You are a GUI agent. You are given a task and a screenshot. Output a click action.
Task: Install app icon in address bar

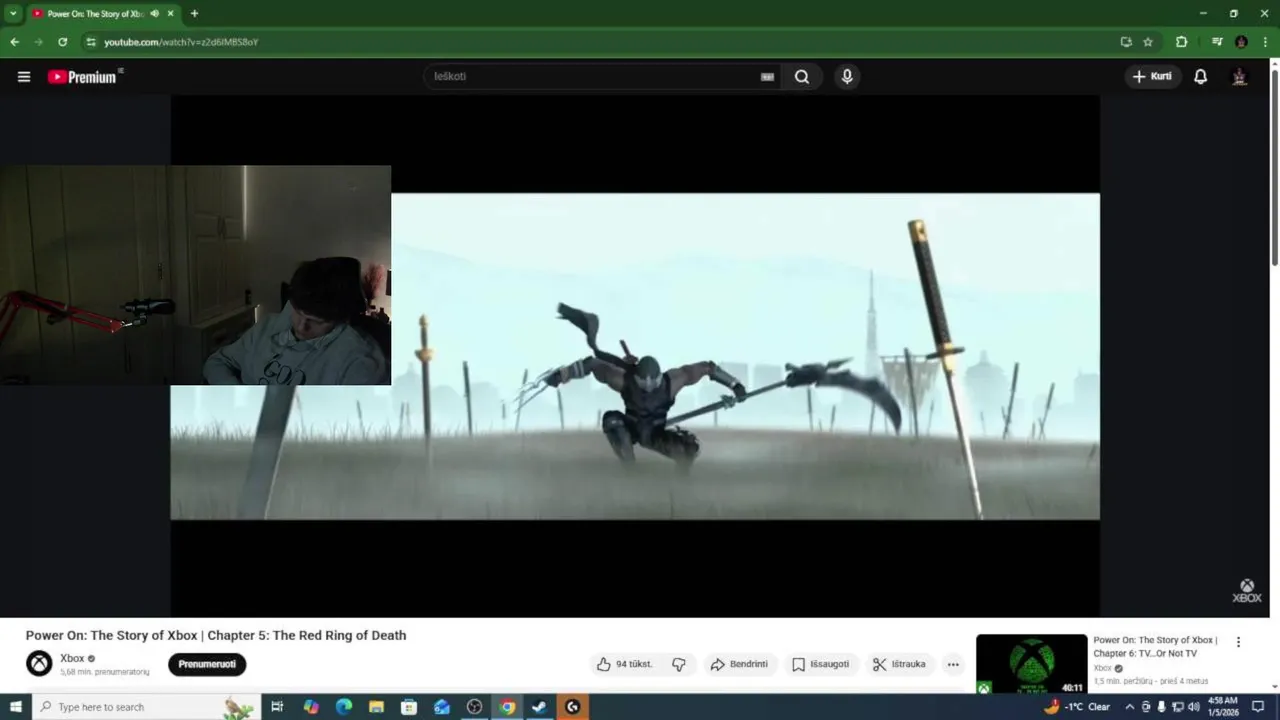point(1126,42)
